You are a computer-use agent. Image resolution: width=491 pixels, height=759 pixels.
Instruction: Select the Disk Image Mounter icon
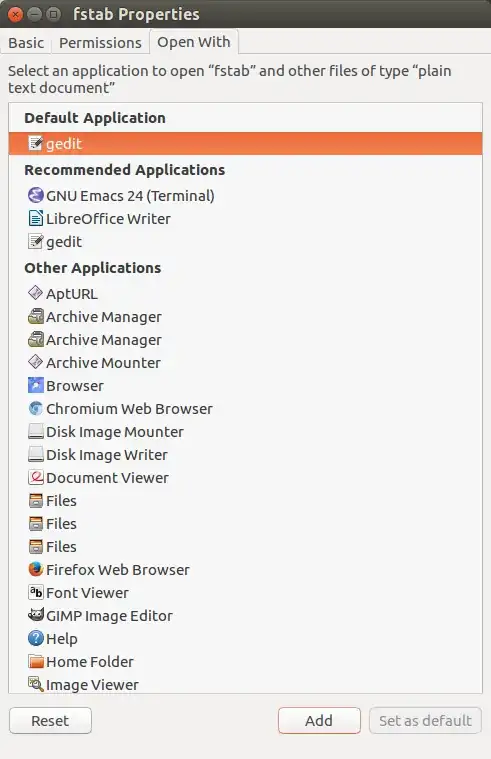point(36,431)
